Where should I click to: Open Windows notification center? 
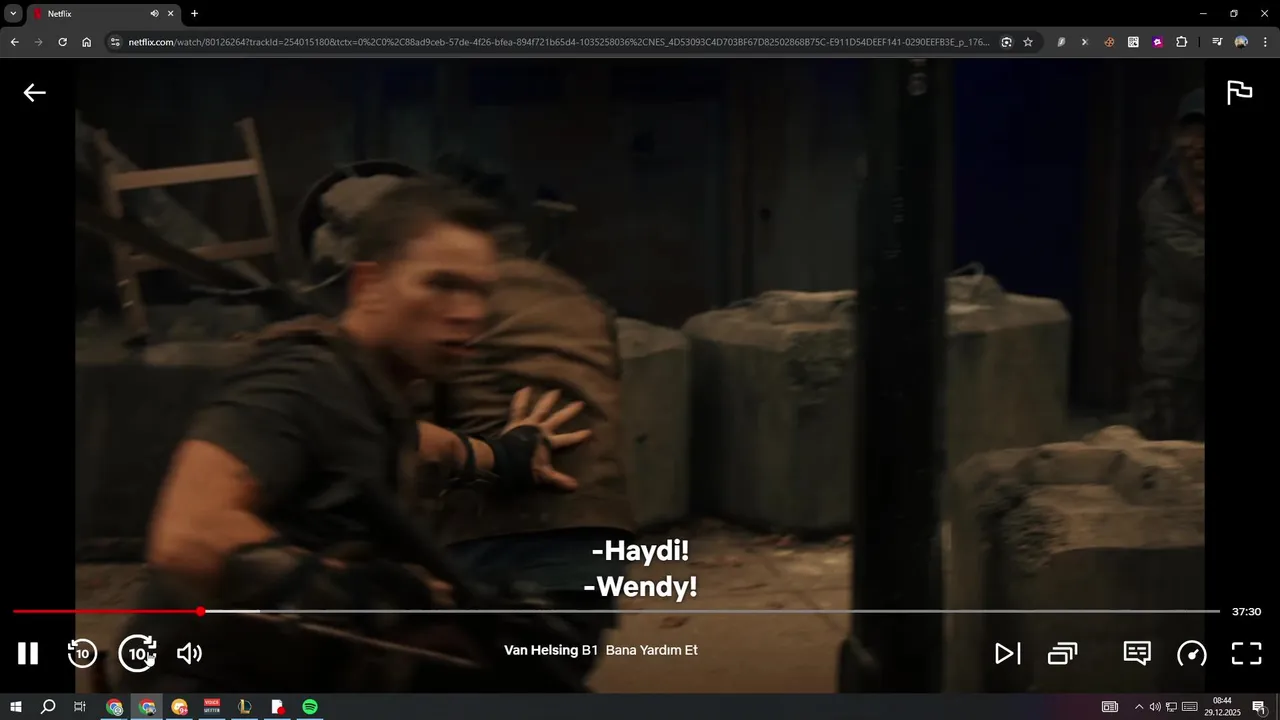click(x=1259, y=707)
